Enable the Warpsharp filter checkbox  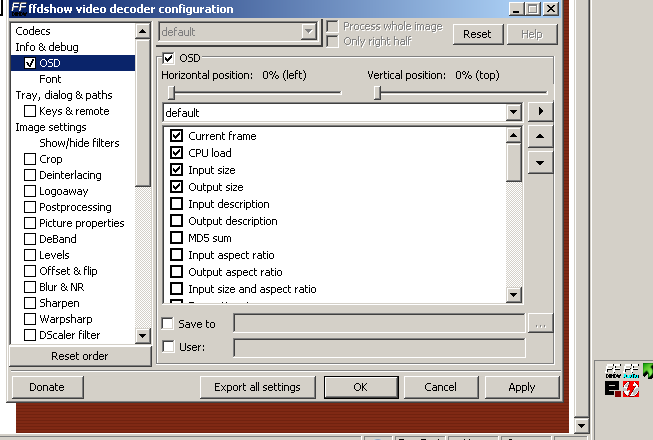[30, 319]
